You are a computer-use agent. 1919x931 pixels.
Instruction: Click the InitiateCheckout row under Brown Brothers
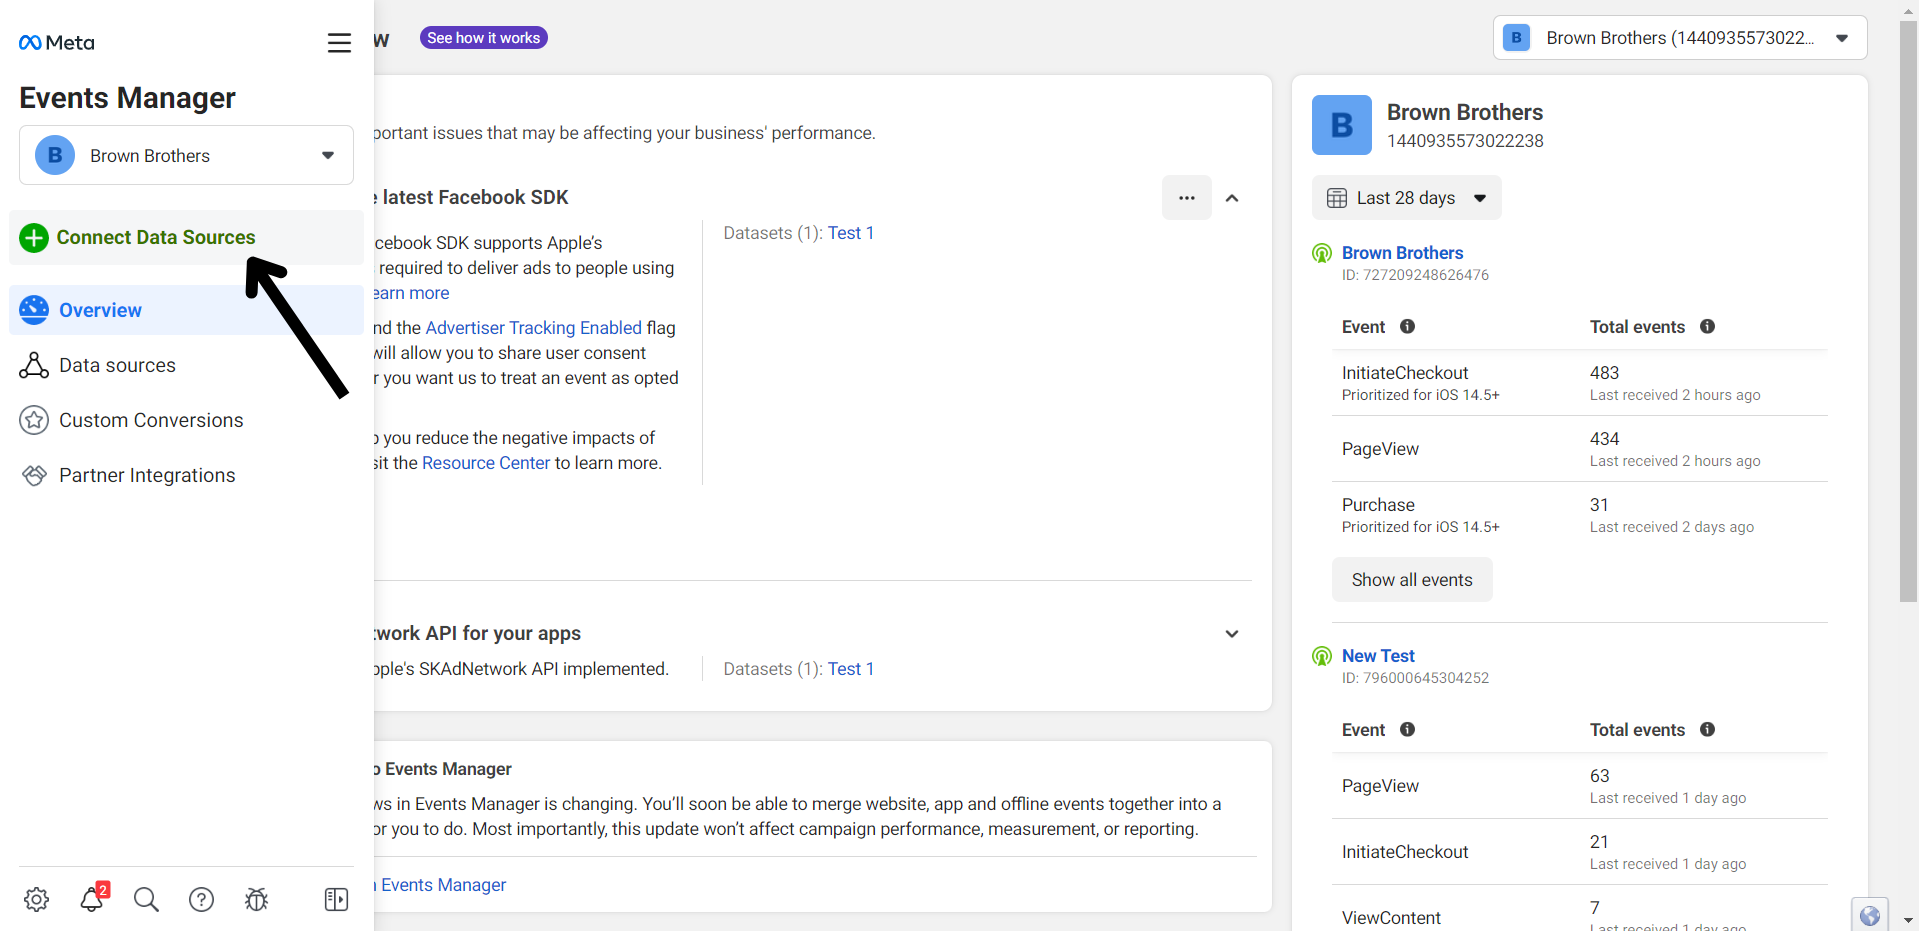pos(1580,383)
